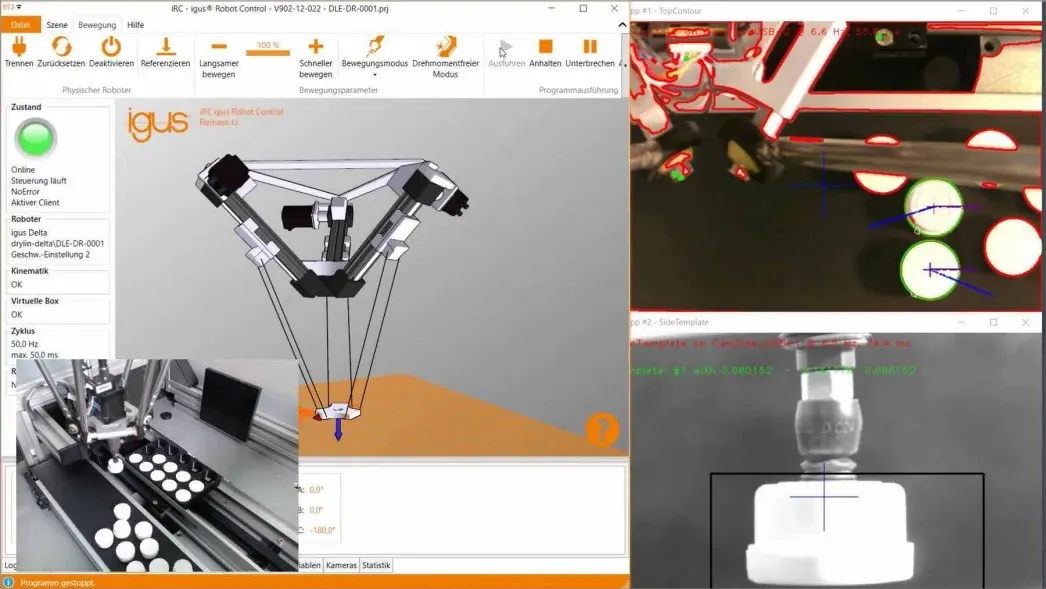This screenshot has height=589, width=1046.
Task: Open the orange help question mark icon
Action: point(601,431)
